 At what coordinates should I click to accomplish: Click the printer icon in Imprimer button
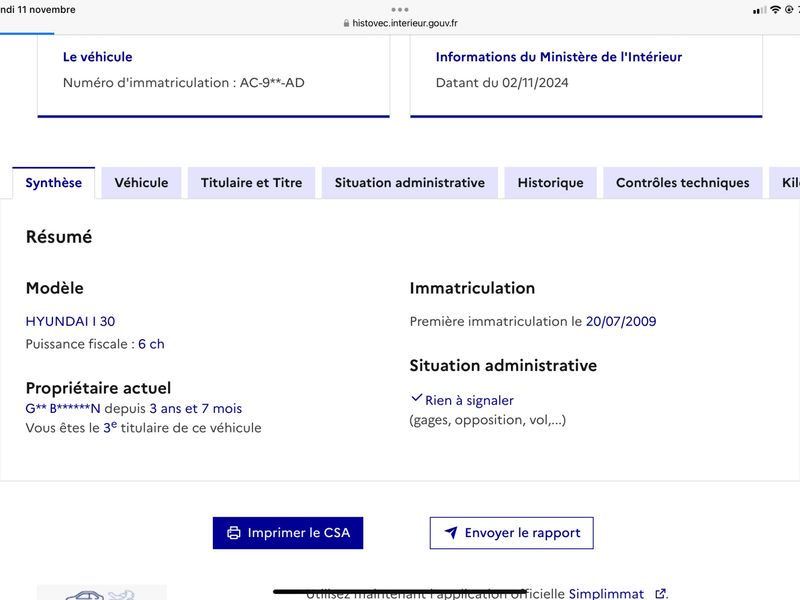pyautogui.click(x=234, y=533)
